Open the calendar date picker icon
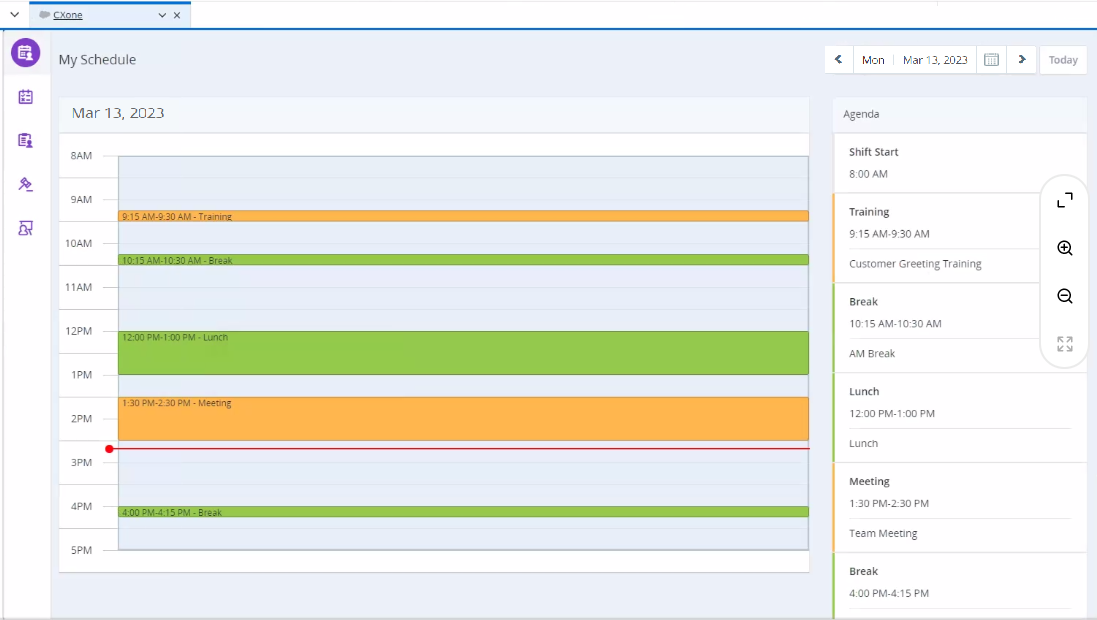This screenshot has width=1097, height=620. point(991,59)
